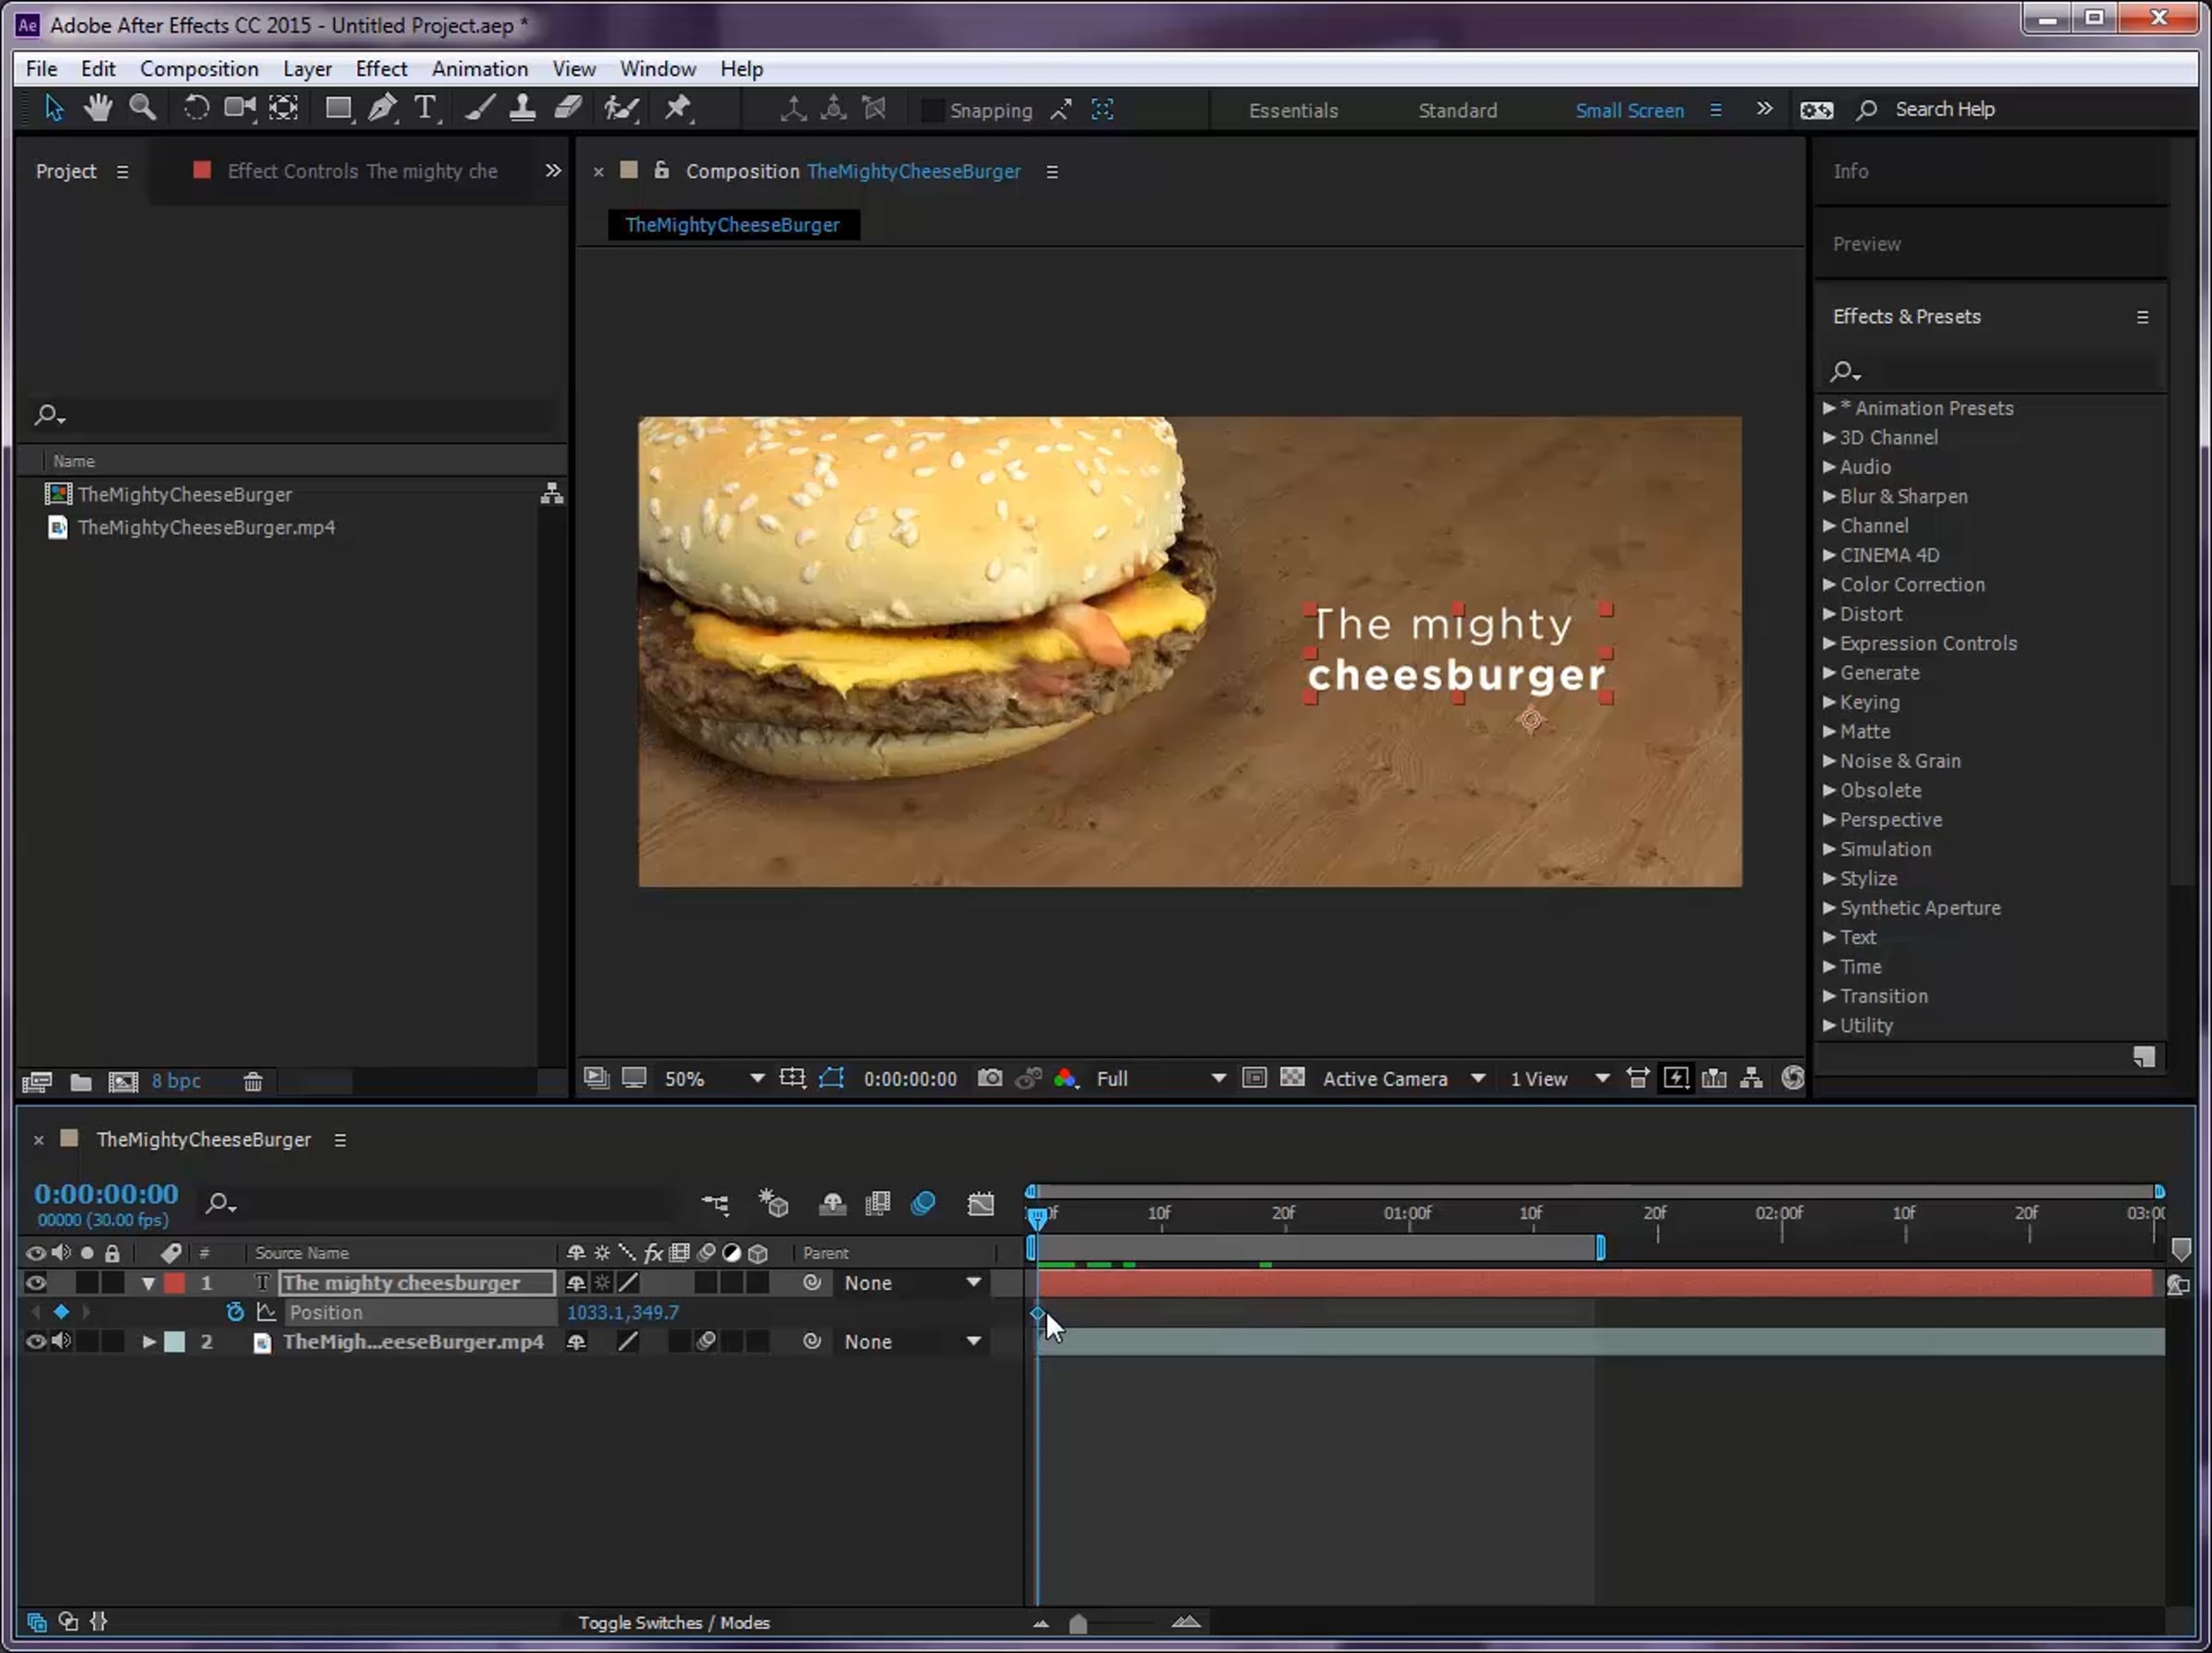Open the Graph Editor in timeline
Image resolution: width=2212 pixels, height=1653 pixels.
pyautogui.click(x=980, y=1203)
